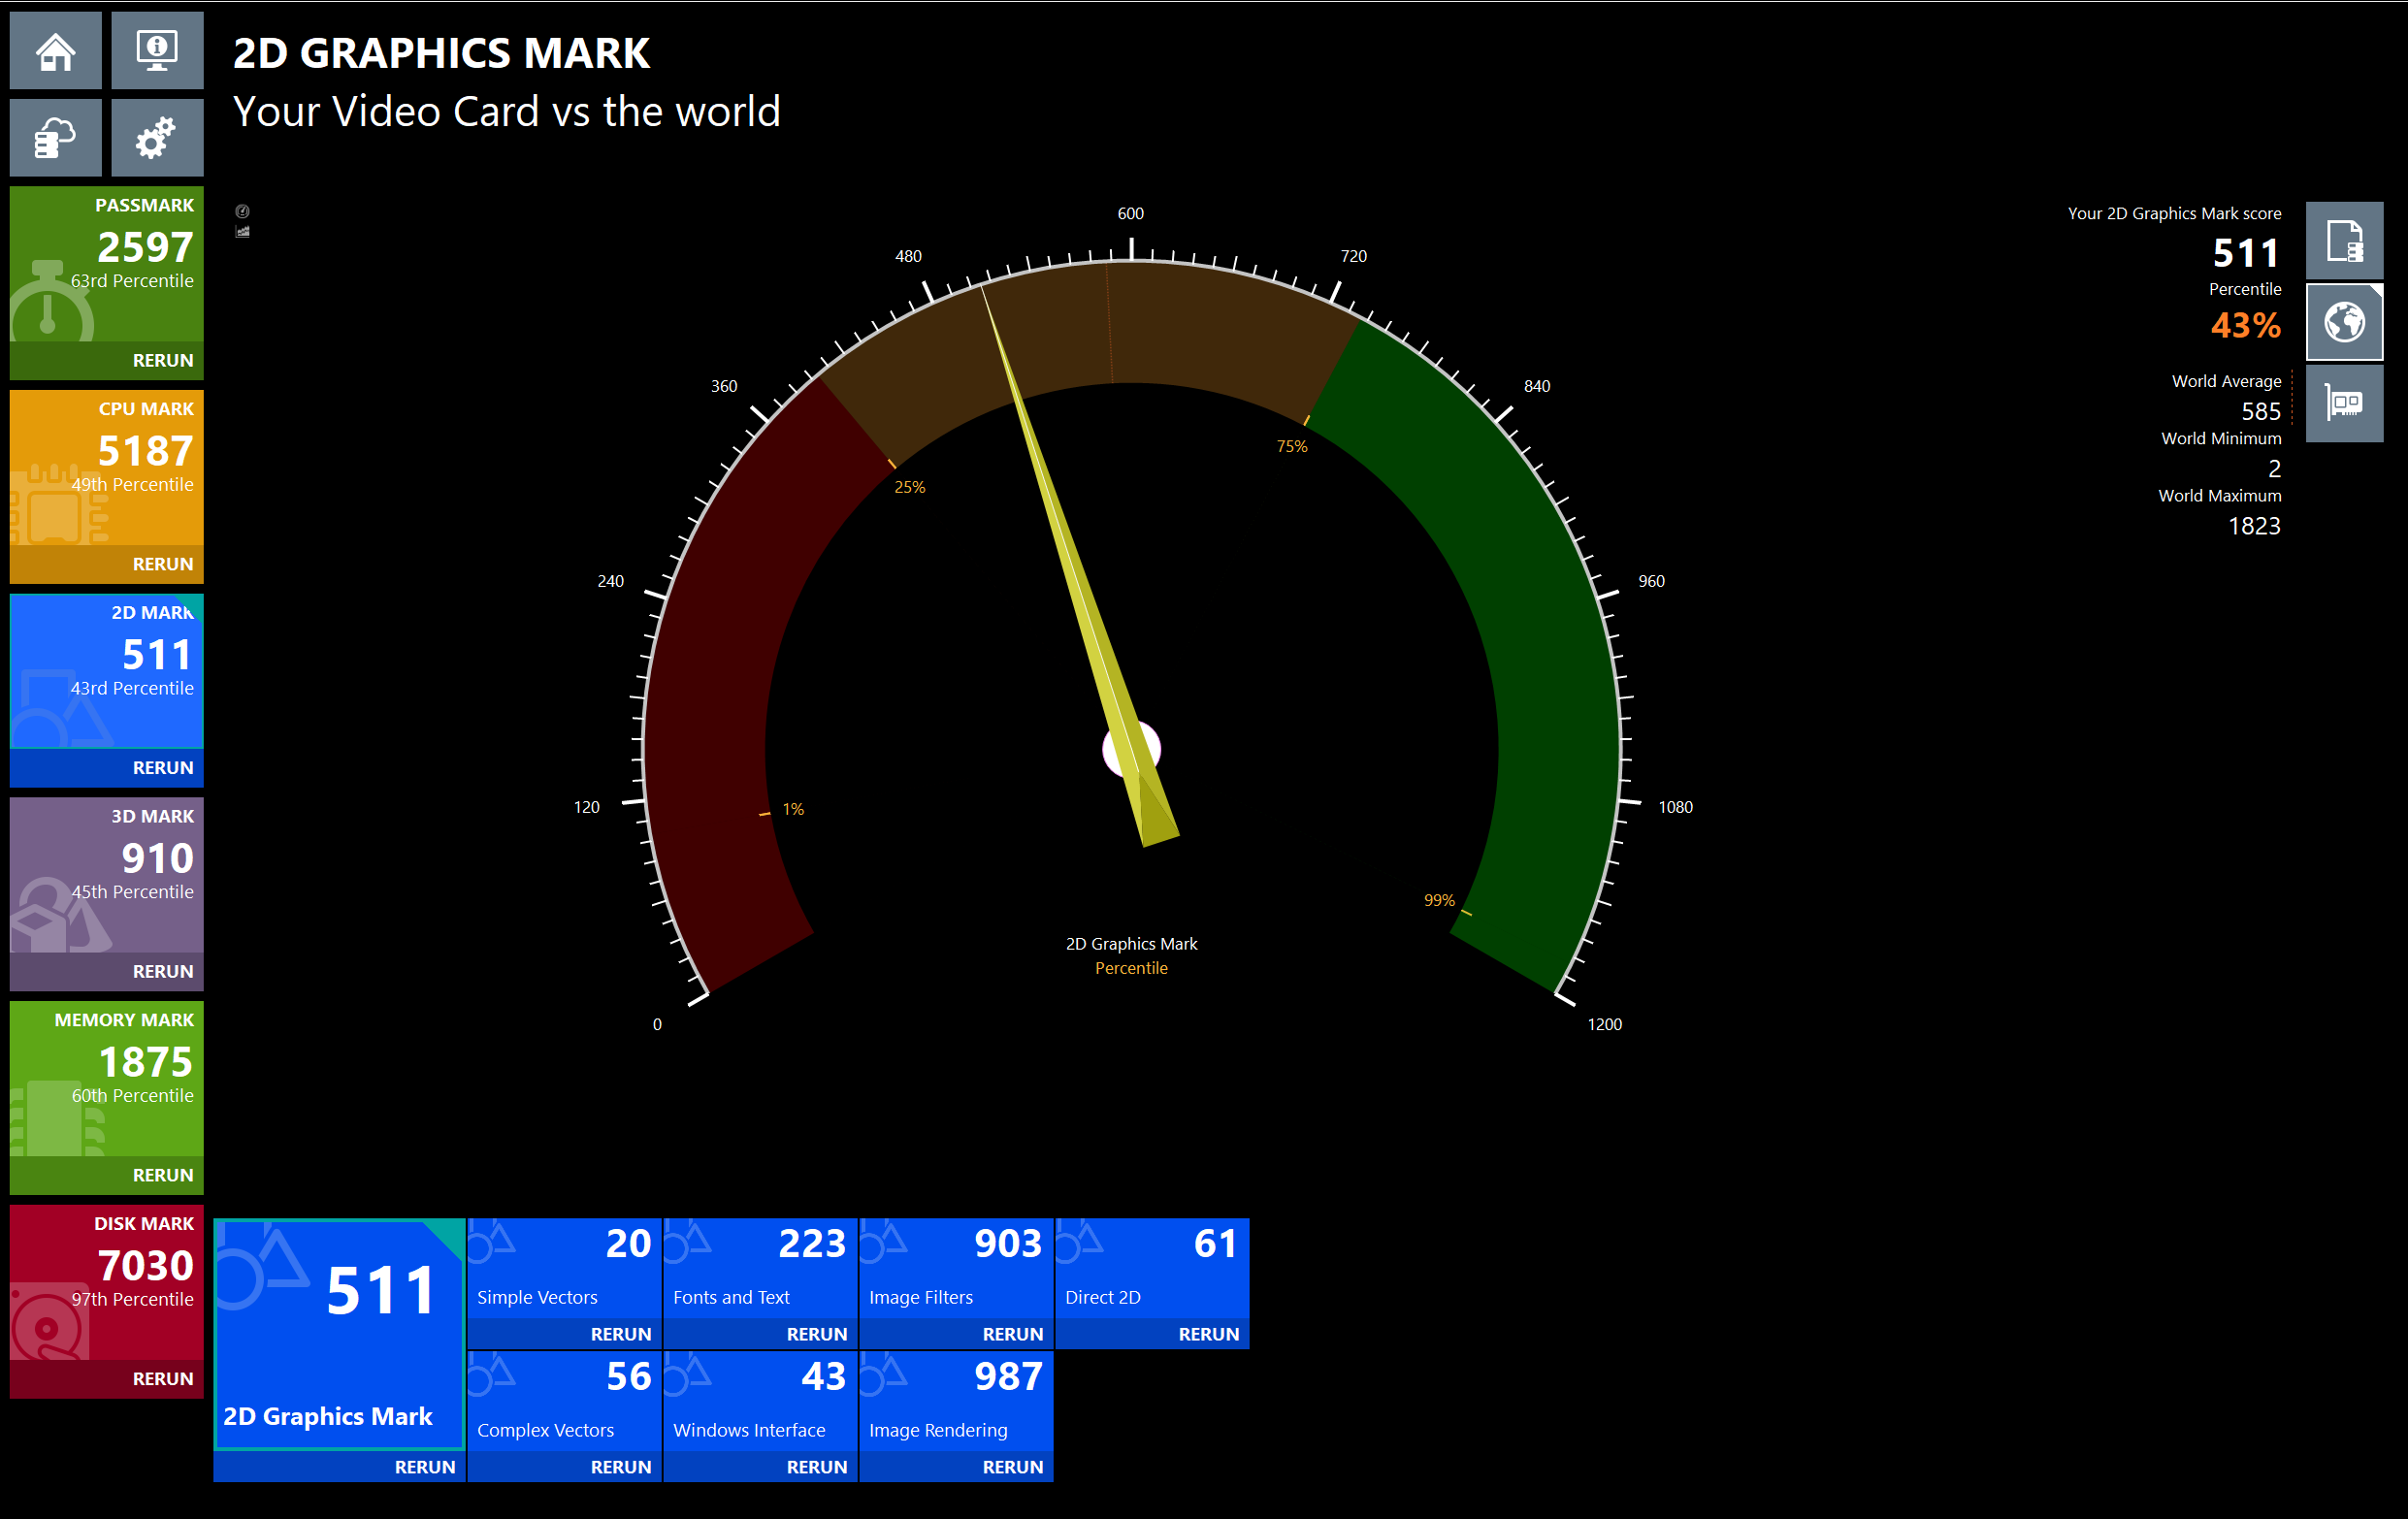Open the cloud baseline manager icon

pyautogui.click(x=55, y=137)
